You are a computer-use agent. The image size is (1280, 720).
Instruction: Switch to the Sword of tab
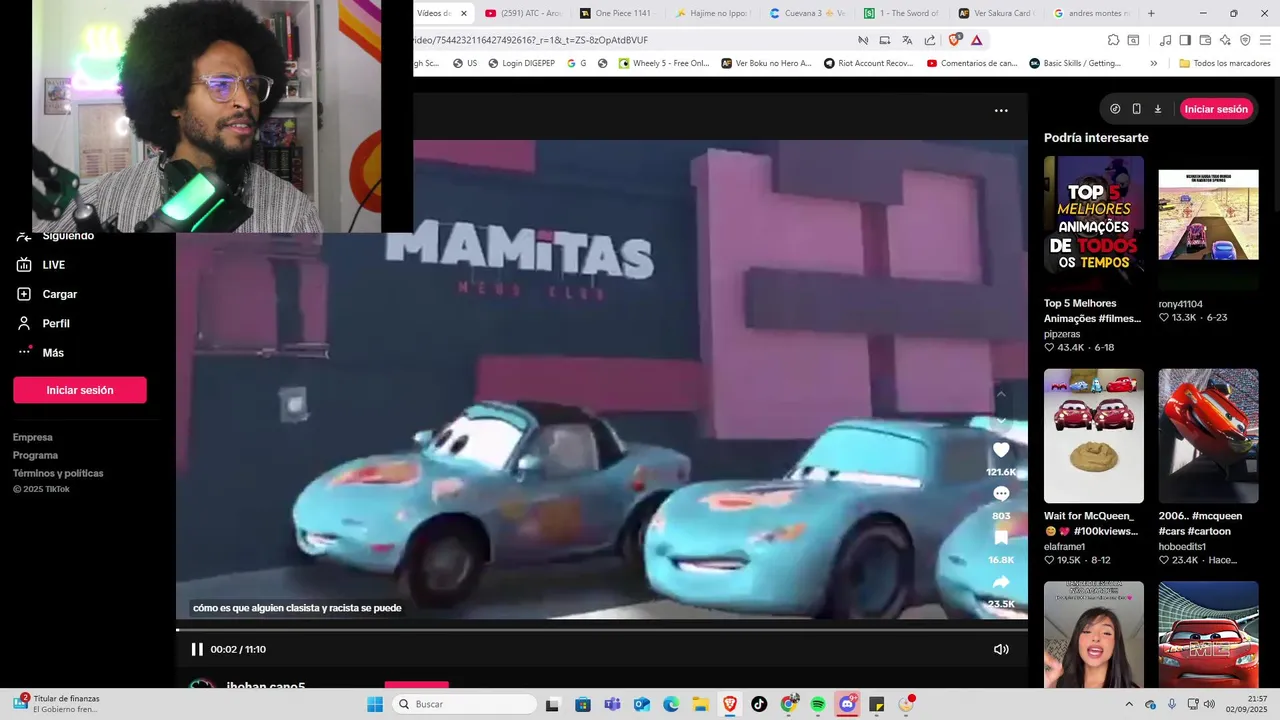pyautogui.click(x=902, y=14)
